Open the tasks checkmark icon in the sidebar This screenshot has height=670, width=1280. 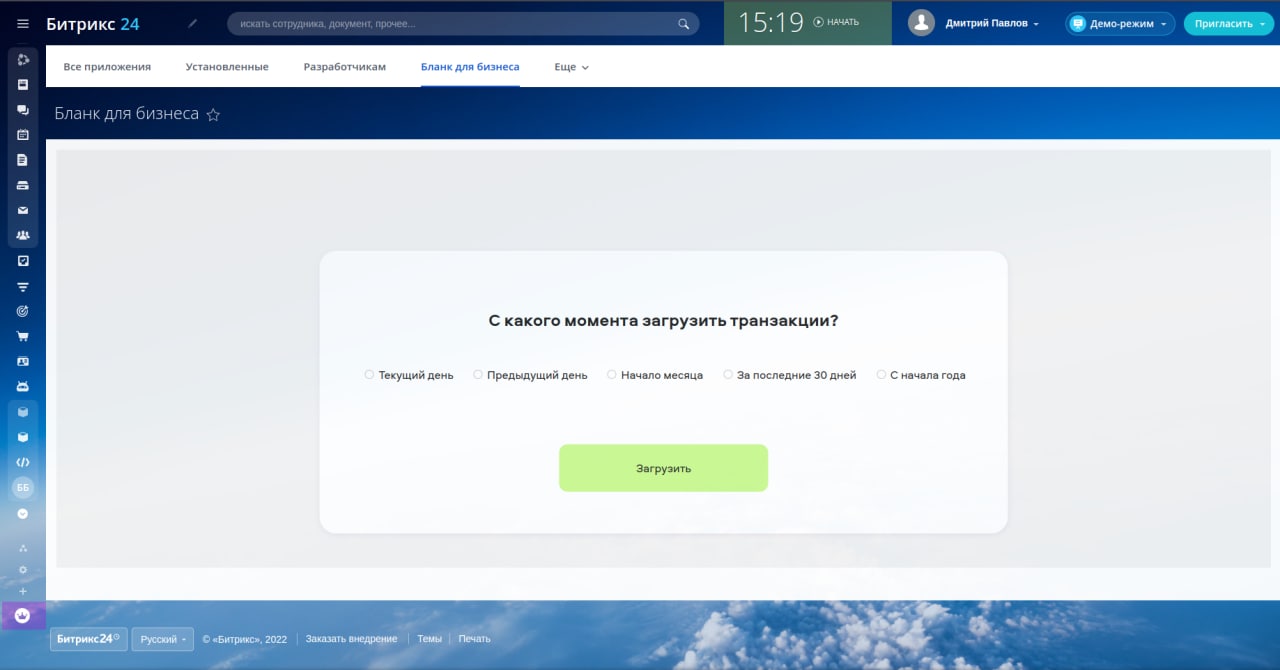(x=23, y=261)
